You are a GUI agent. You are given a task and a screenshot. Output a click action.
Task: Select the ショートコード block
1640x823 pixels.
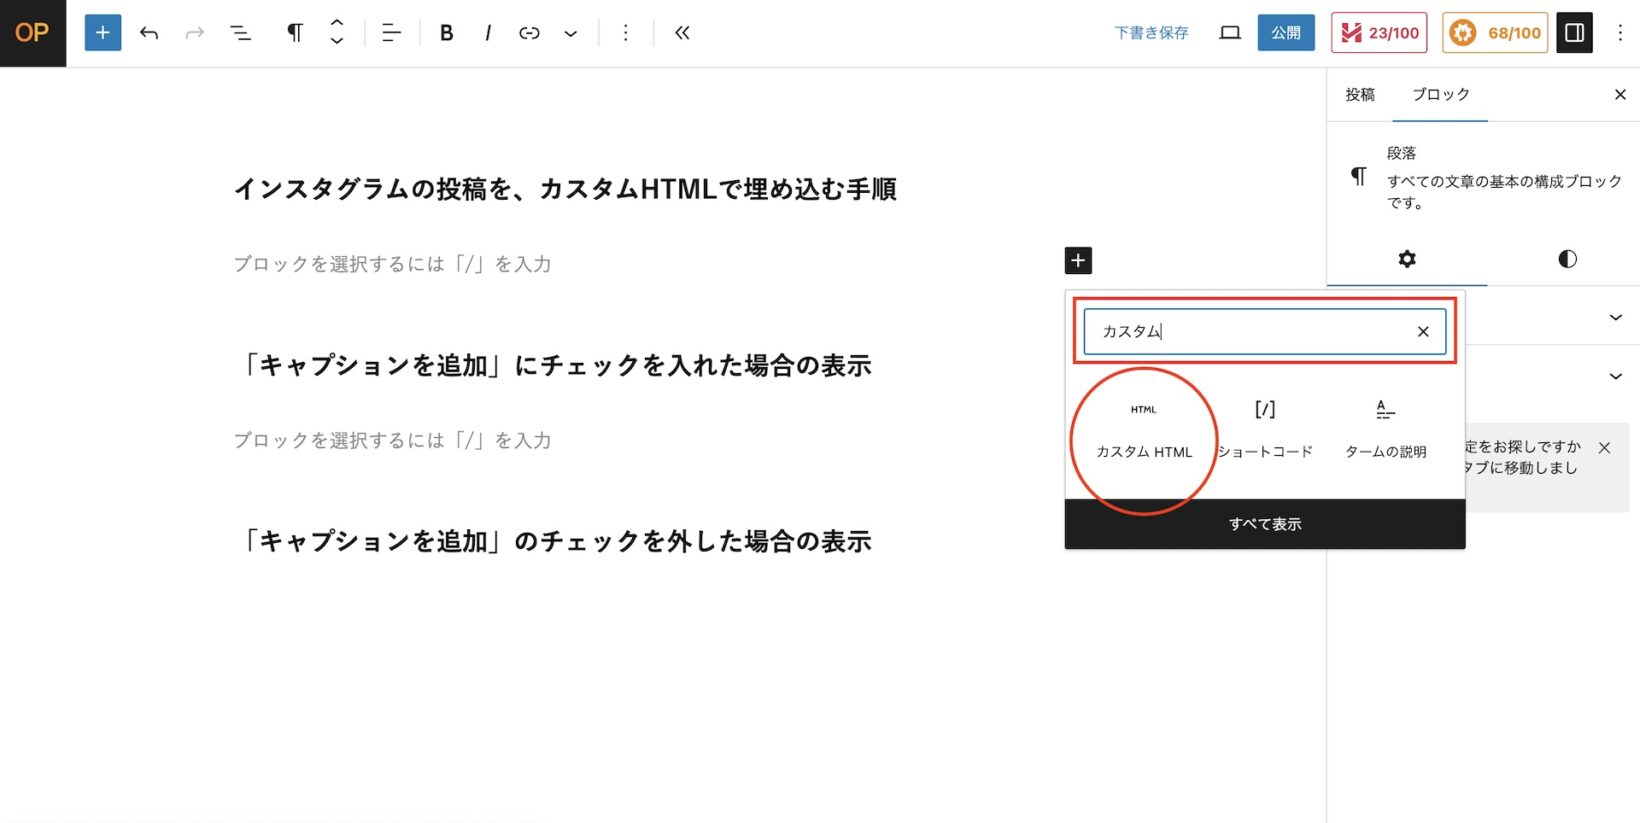tap(1265, 430)
